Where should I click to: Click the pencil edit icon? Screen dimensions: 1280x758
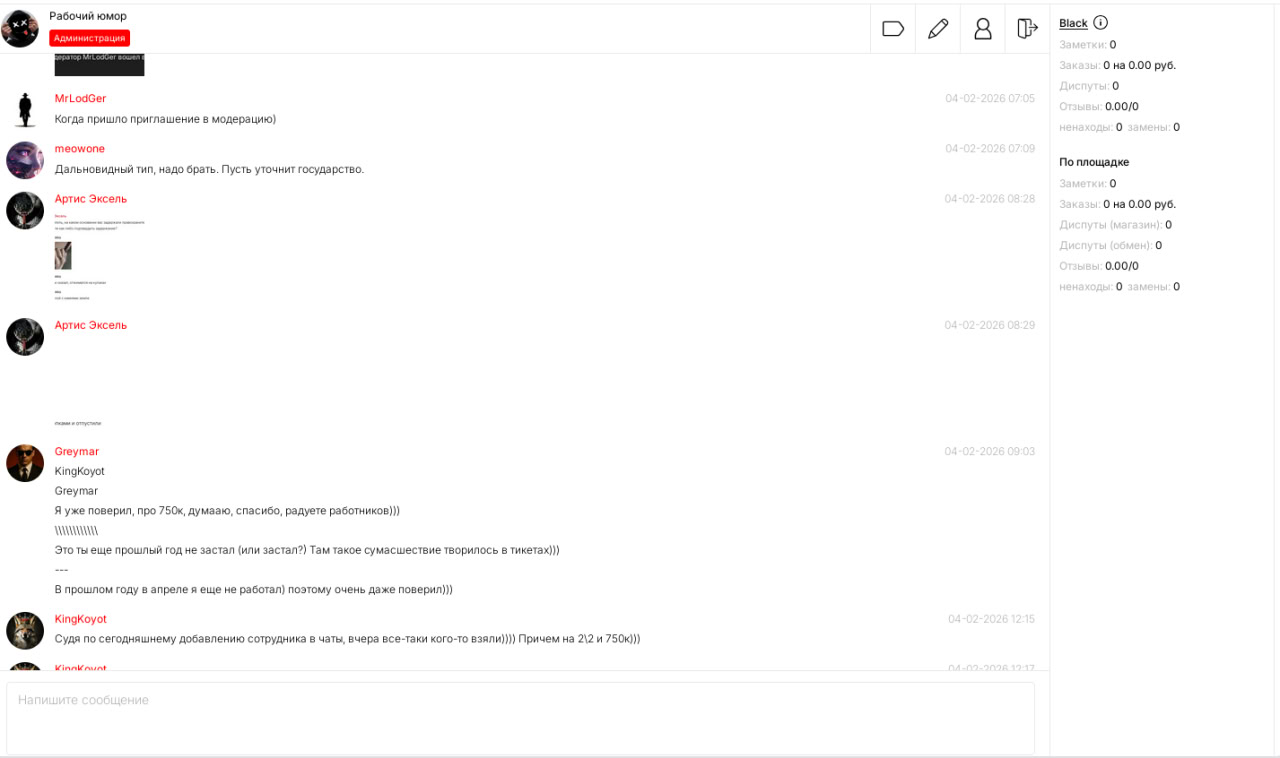tap(938, 29)
